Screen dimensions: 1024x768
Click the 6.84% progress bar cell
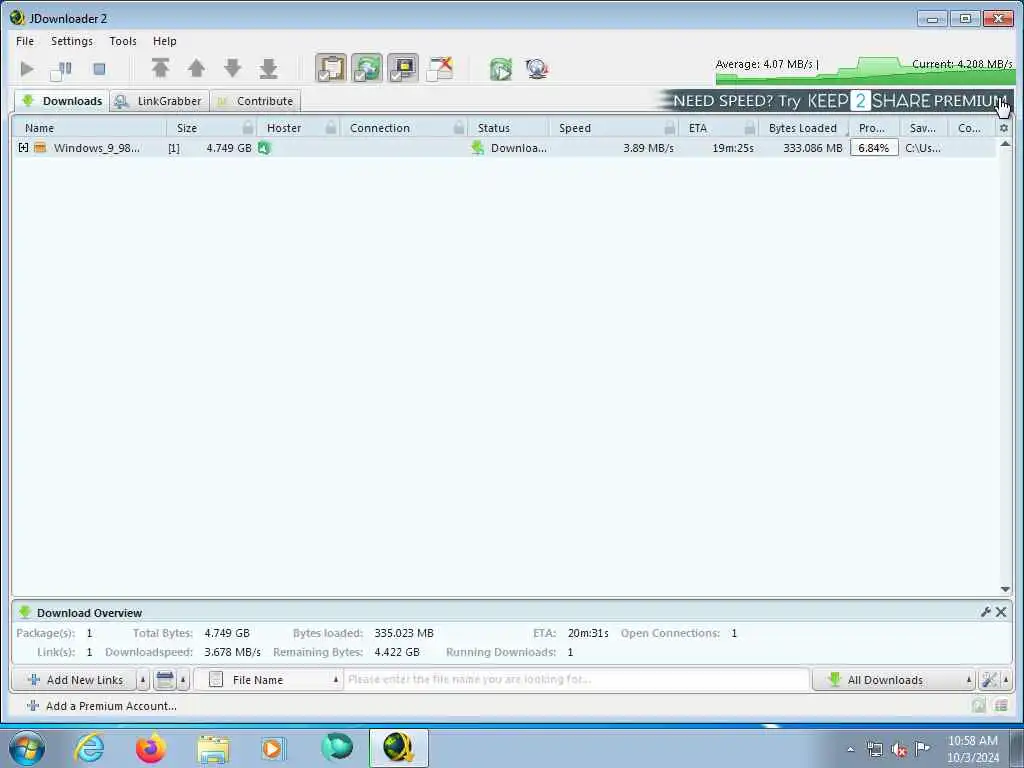coord(874,148)
